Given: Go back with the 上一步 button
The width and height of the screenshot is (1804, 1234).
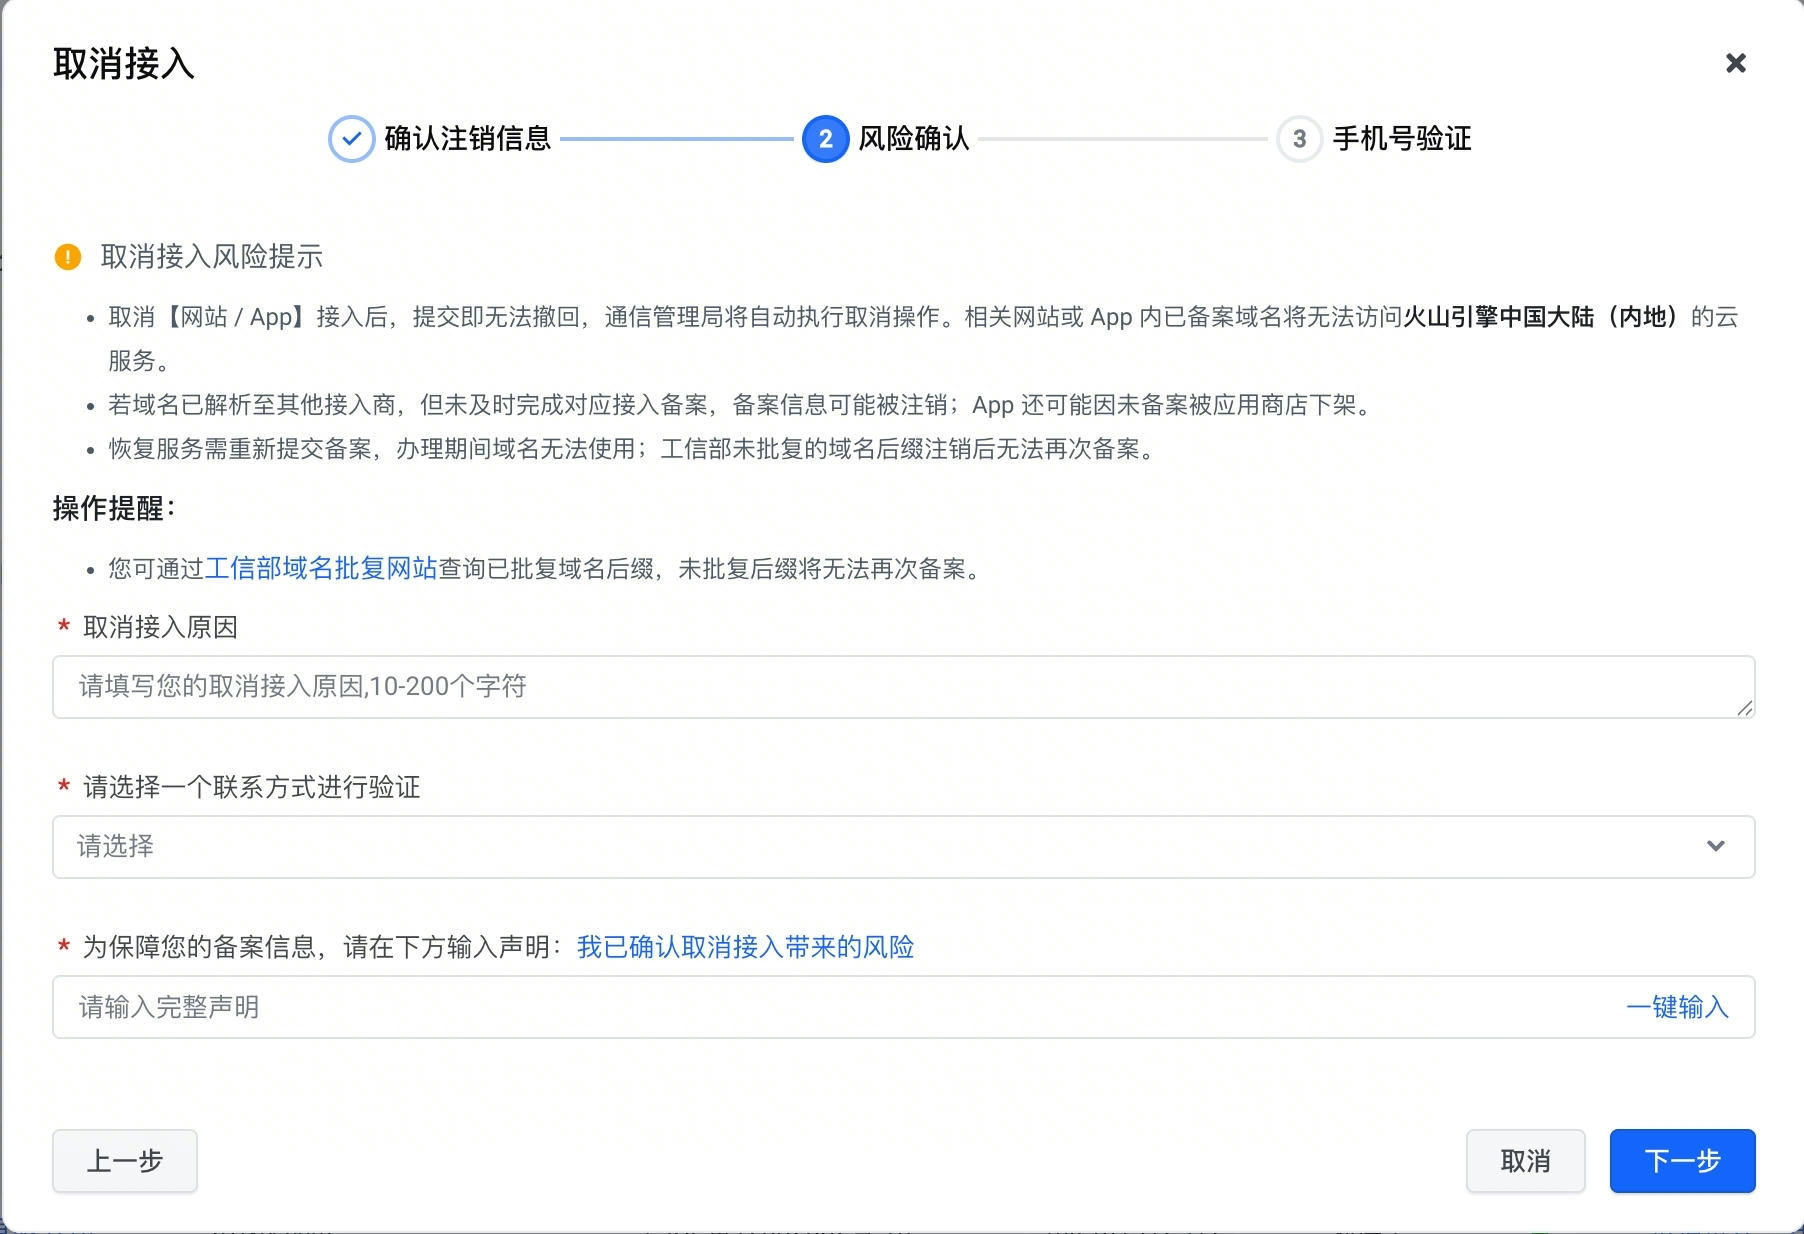Looking at the screenshot, I should [125, 1161].
